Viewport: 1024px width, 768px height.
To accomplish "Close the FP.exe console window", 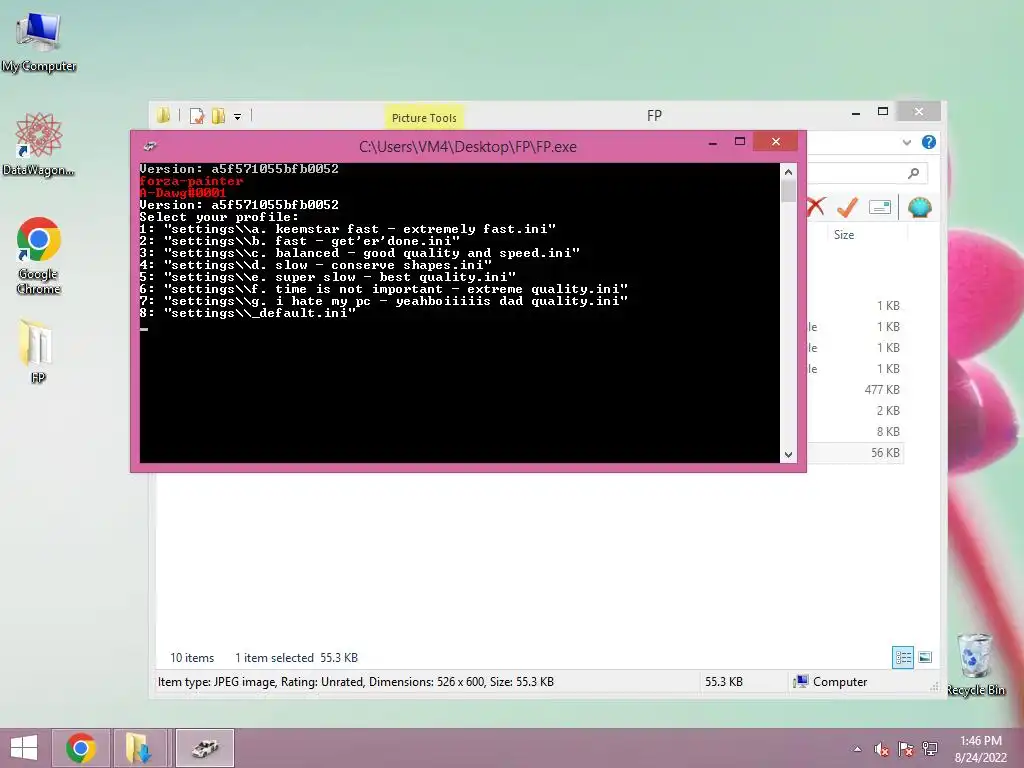I will [x=775, y=142].
